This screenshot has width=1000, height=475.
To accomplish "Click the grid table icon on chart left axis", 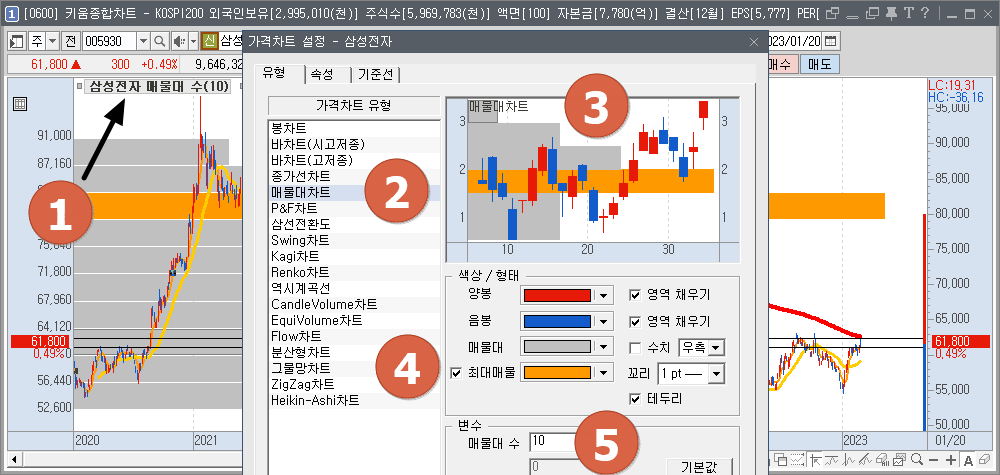I will [19, 104].
